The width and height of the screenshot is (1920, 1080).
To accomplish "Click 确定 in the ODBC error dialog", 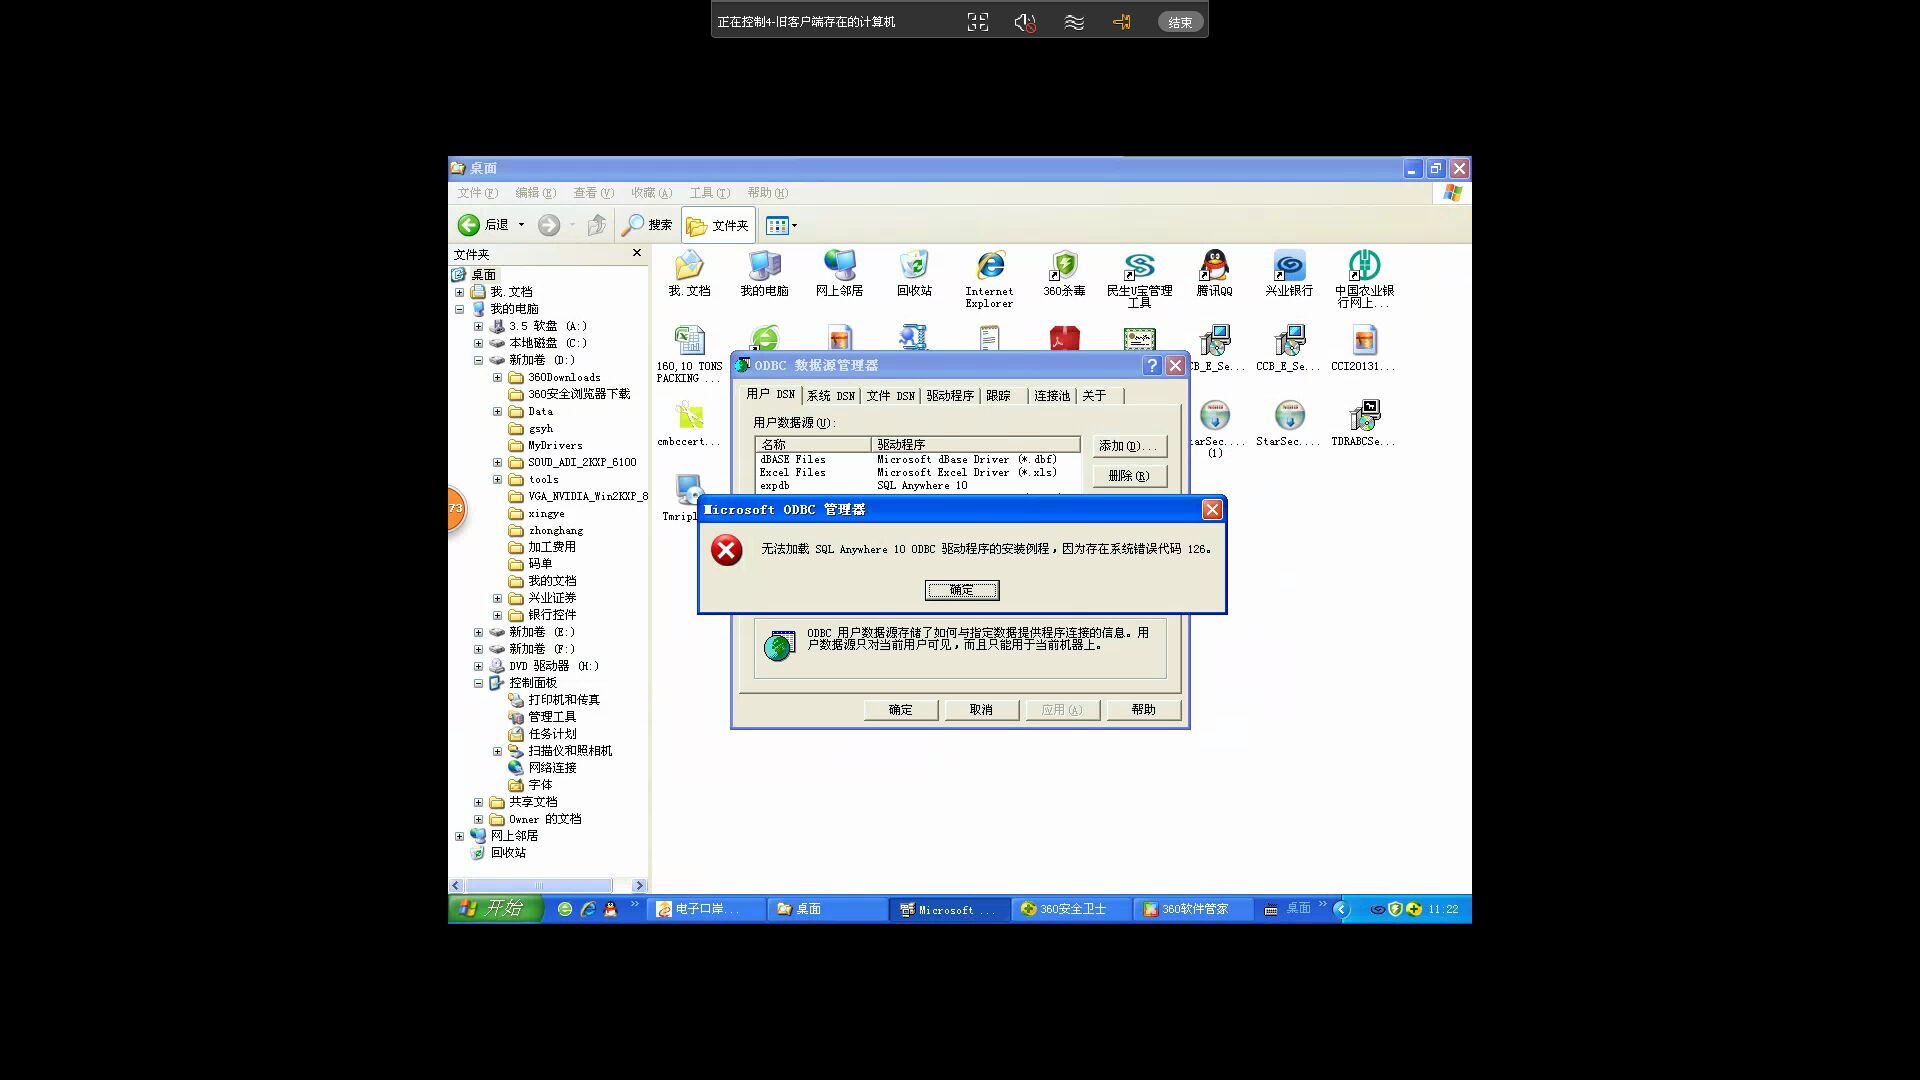I will pos(962,590).
